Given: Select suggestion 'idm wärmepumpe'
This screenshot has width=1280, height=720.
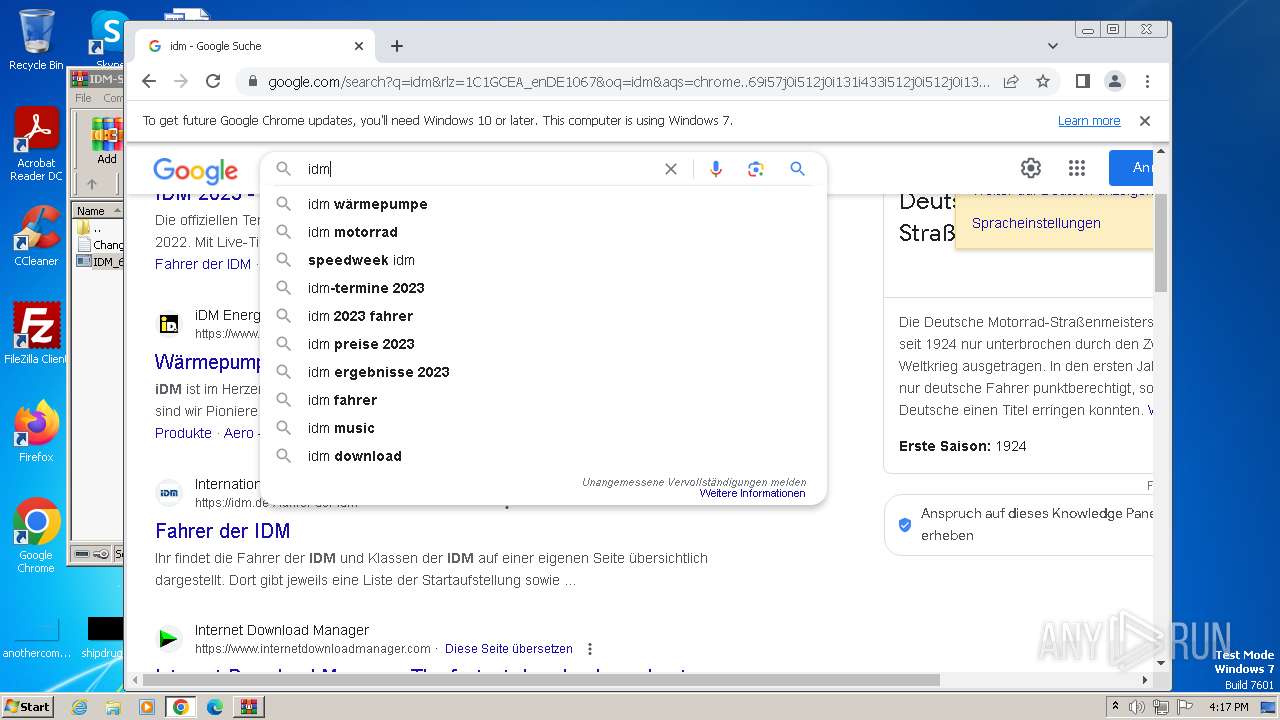Looking at the screenshot, I should point(543,204).
